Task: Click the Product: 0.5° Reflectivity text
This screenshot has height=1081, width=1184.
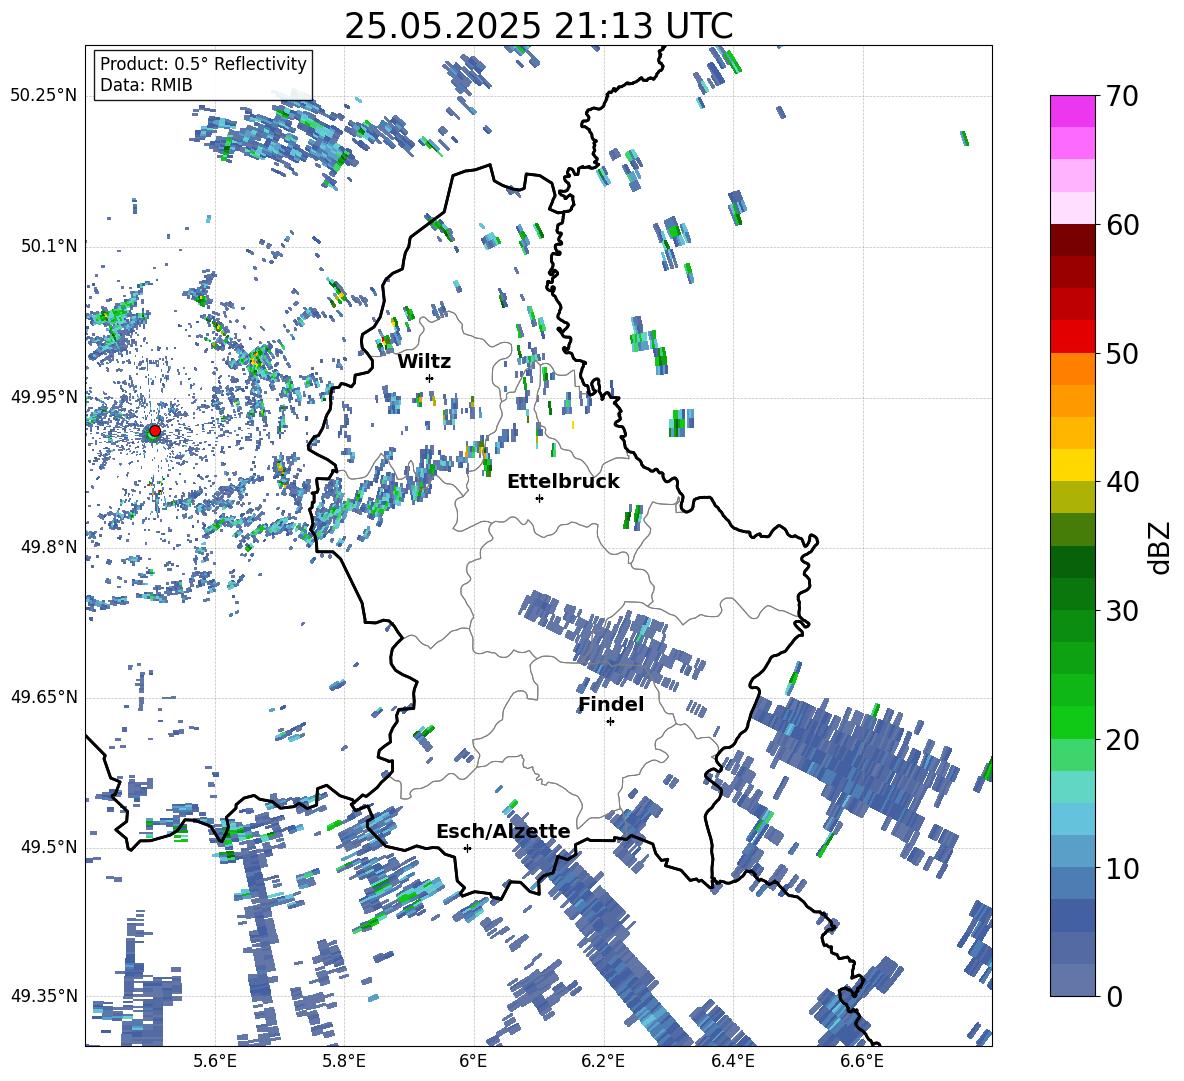Action: coord(203,63)
